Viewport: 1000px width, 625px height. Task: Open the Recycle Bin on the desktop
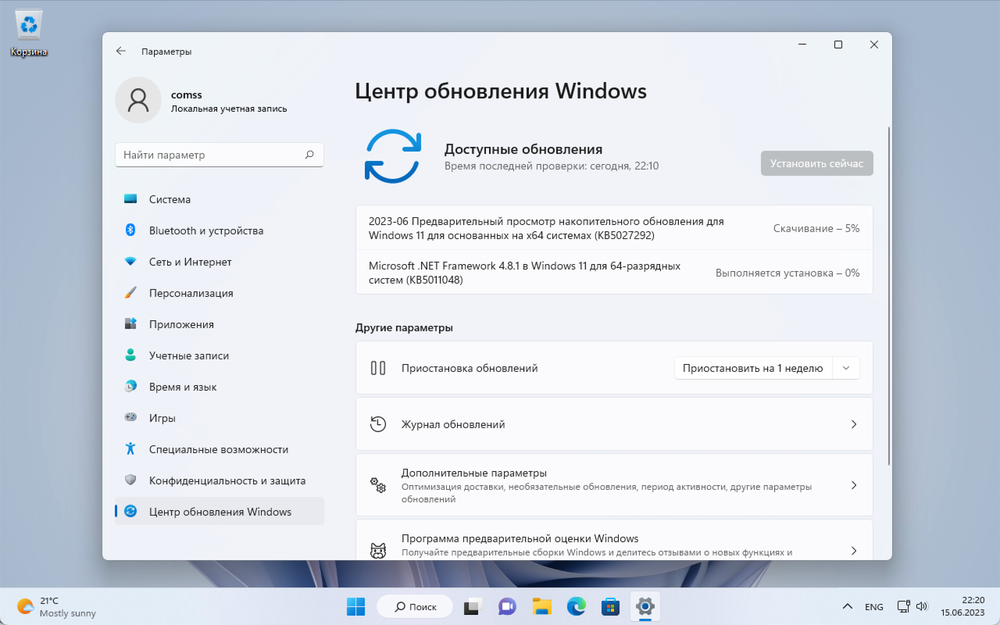[29, 33]
